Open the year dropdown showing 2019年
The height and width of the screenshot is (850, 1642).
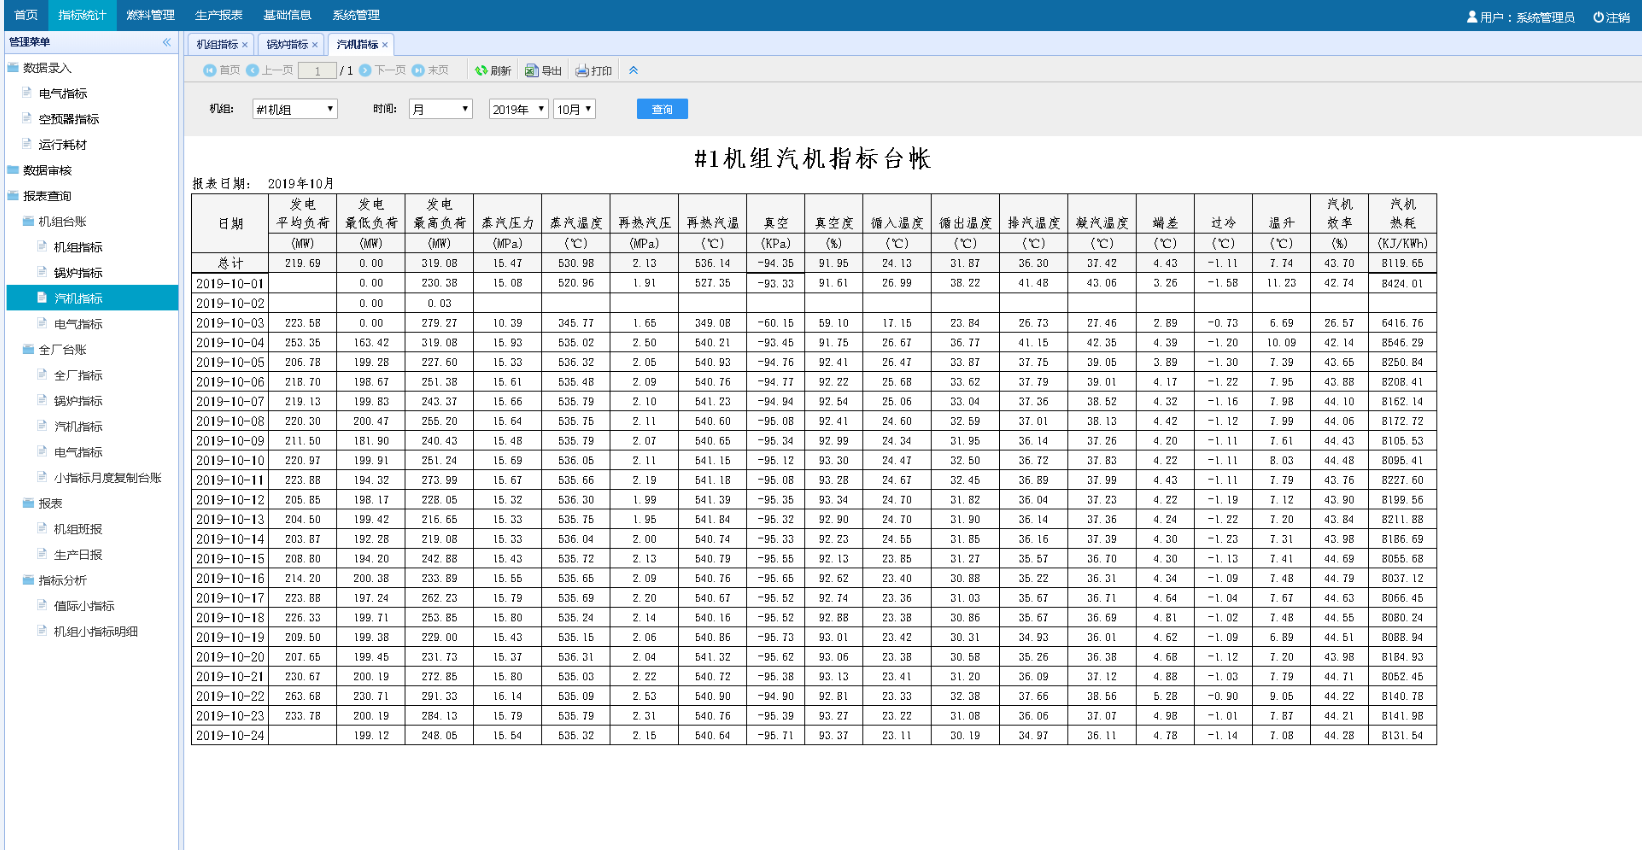pos(519,109)
